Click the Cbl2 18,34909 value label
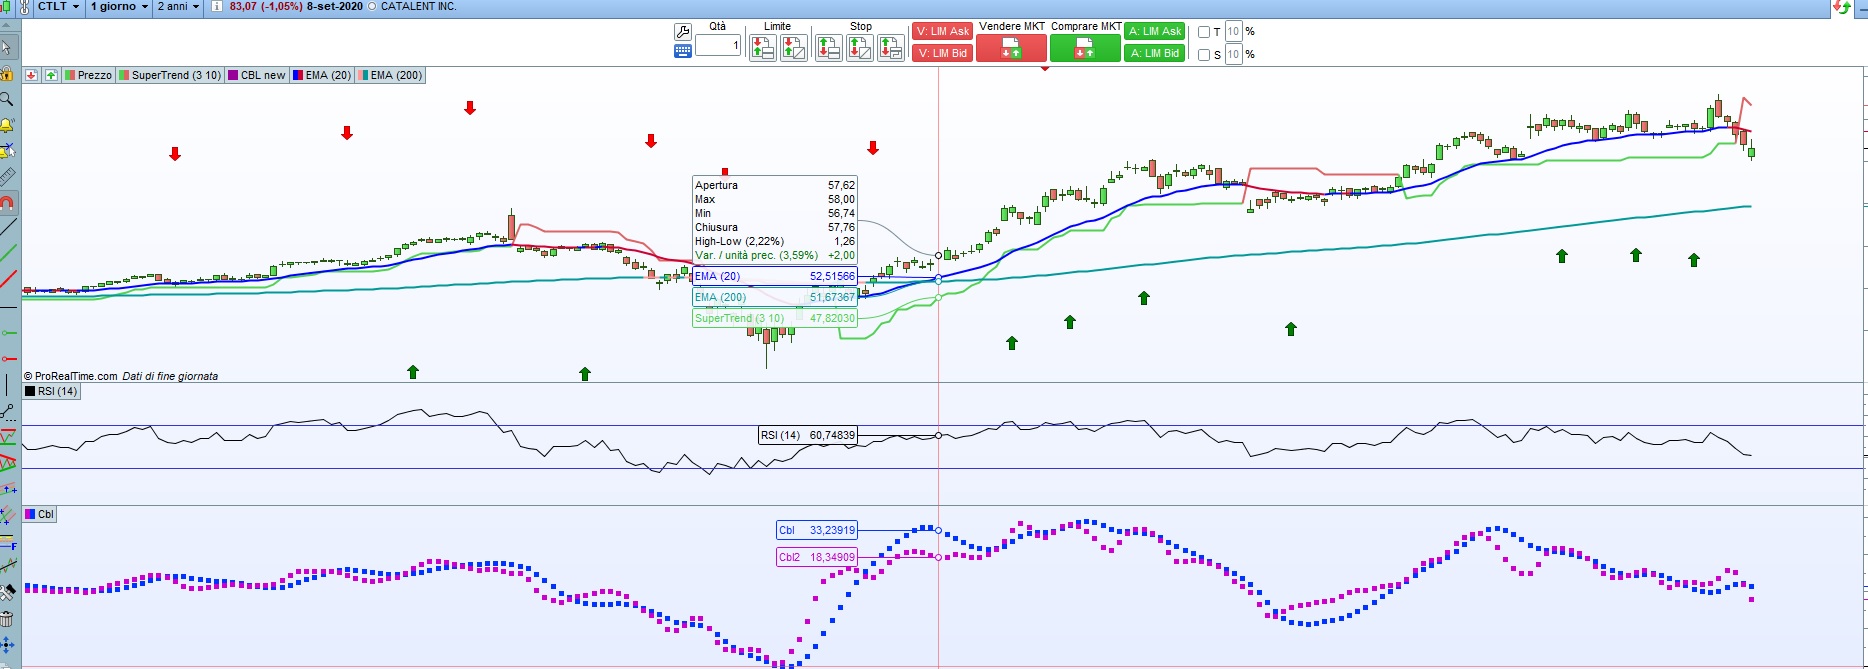The height and width of the screenshot is (669, 1868). (x=817, y=557)
